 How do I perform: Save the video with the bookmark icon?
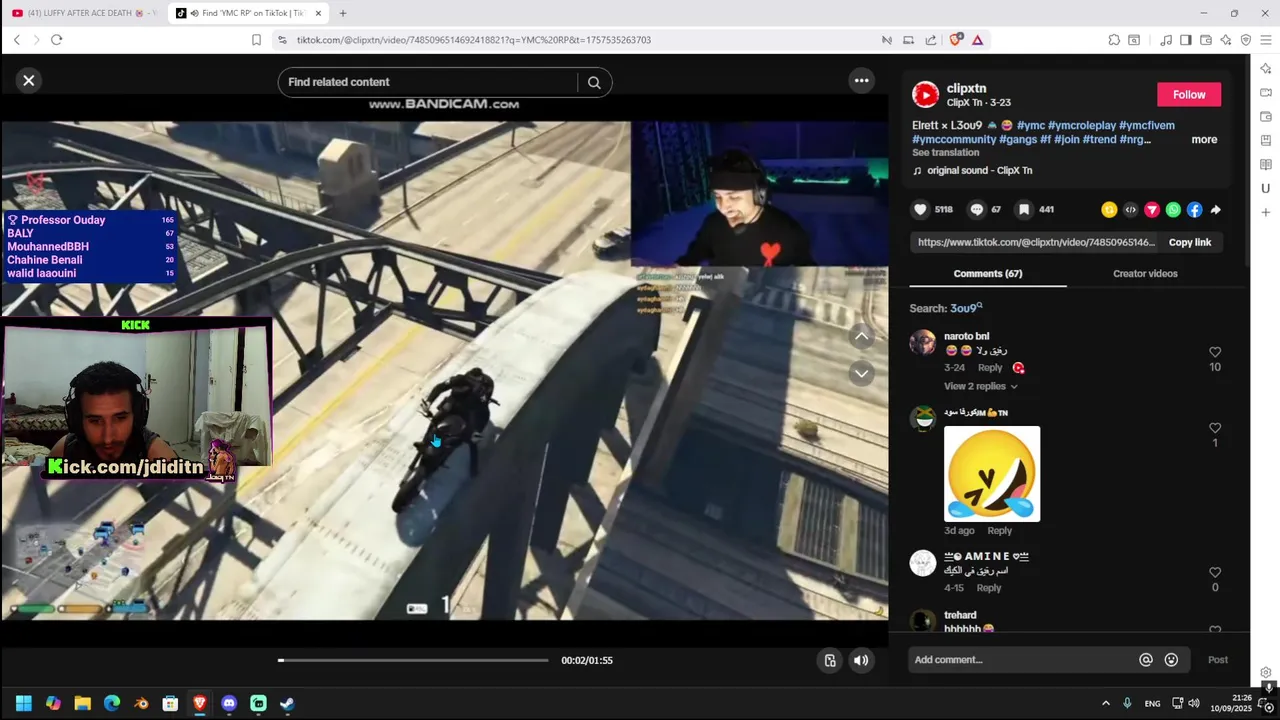[1024, 210]
